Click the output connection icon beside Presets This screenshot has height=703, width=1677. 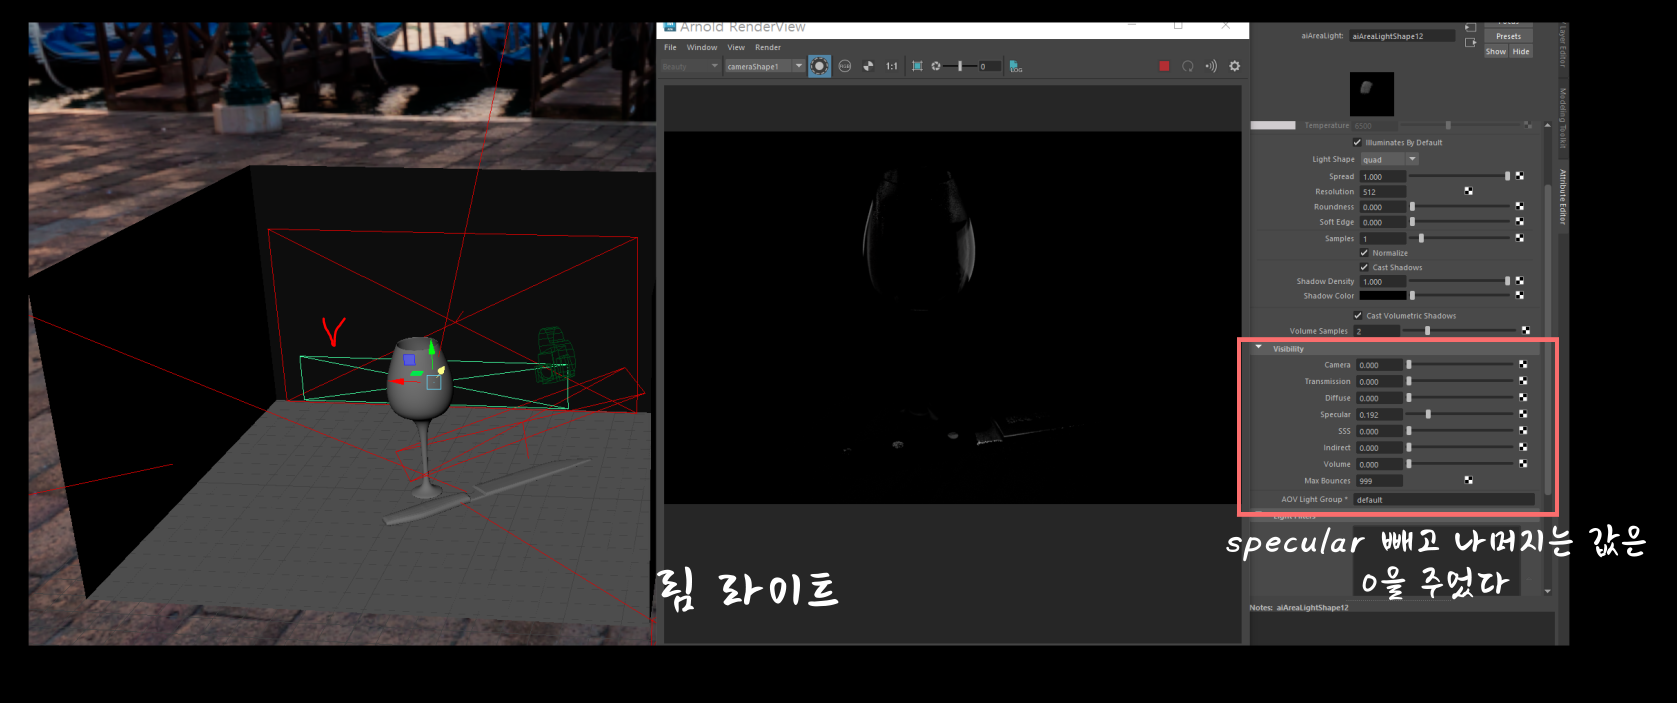pyautogui.click(x=1470, y=42)
